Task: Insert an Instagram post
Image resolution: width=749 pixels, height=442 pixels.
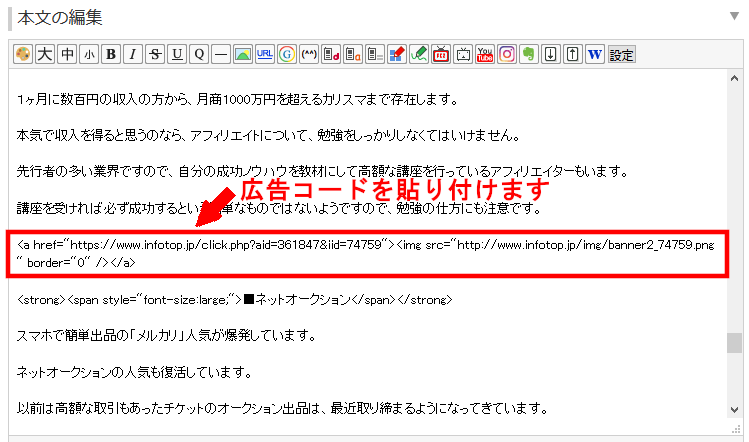Action: 506,54
